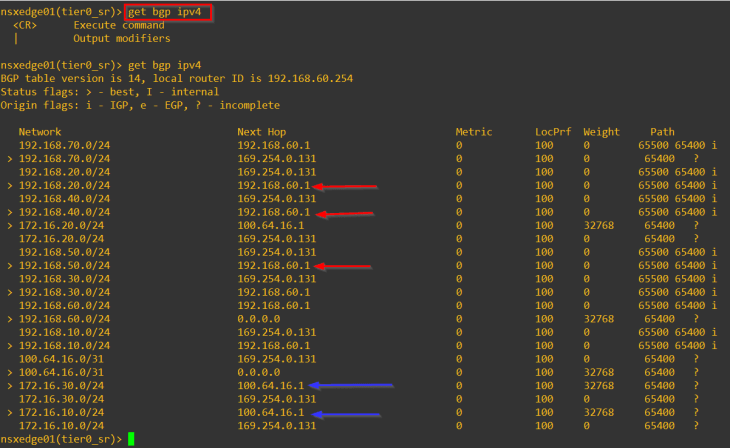Click the red arrow on the 192.168.50.0/24 row

tap(343, 266)
